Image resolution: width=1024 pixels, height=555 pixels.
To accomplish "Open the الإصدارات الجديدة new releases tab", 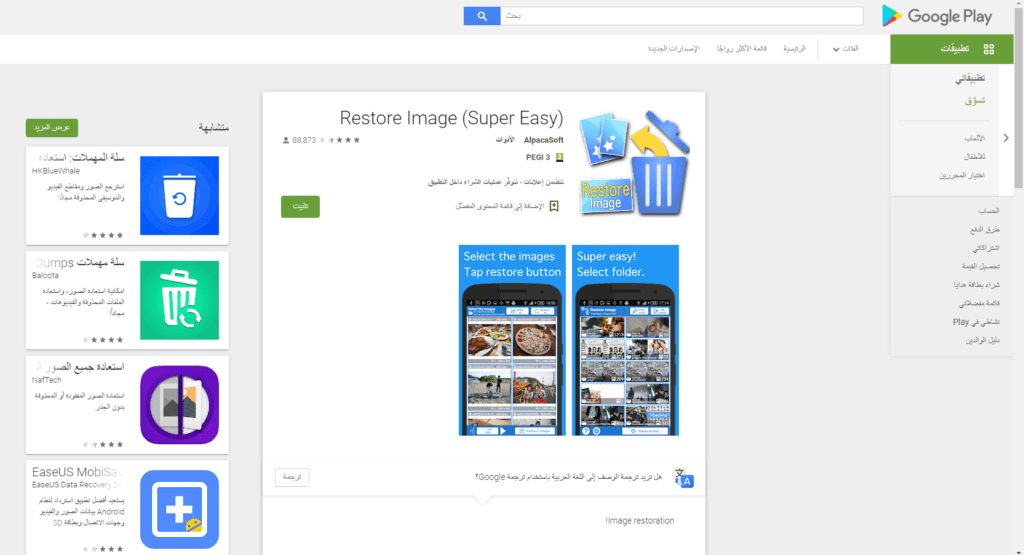I will (x=675, y=49).
